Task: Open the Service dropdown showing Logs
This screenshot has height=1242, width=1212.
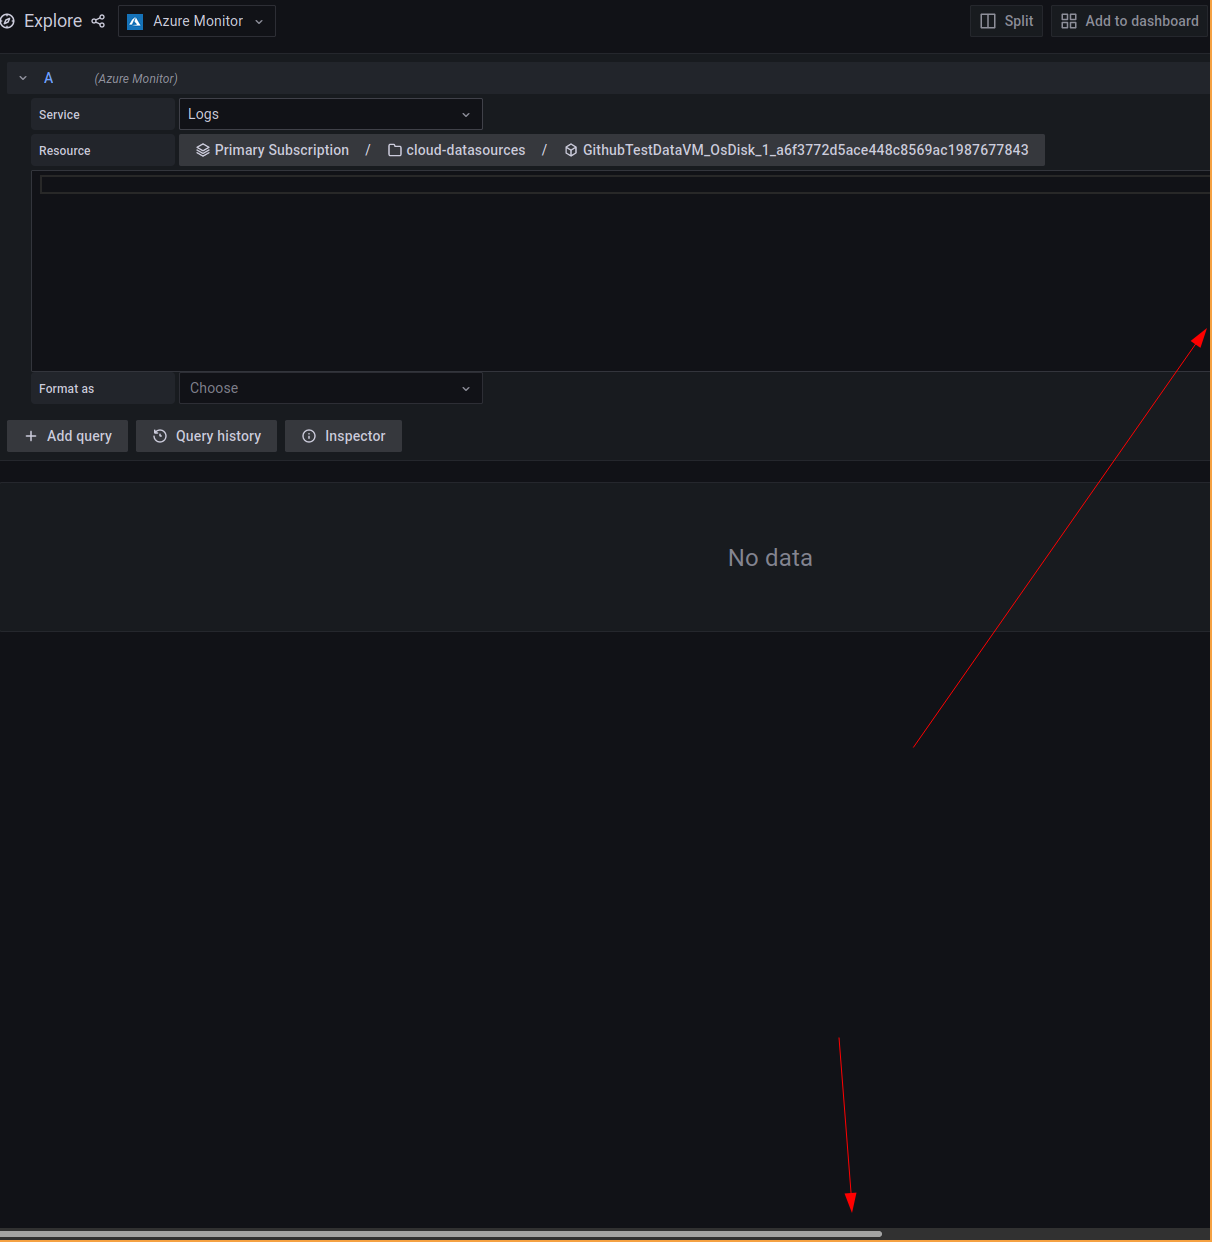Action: coord(330,114)
